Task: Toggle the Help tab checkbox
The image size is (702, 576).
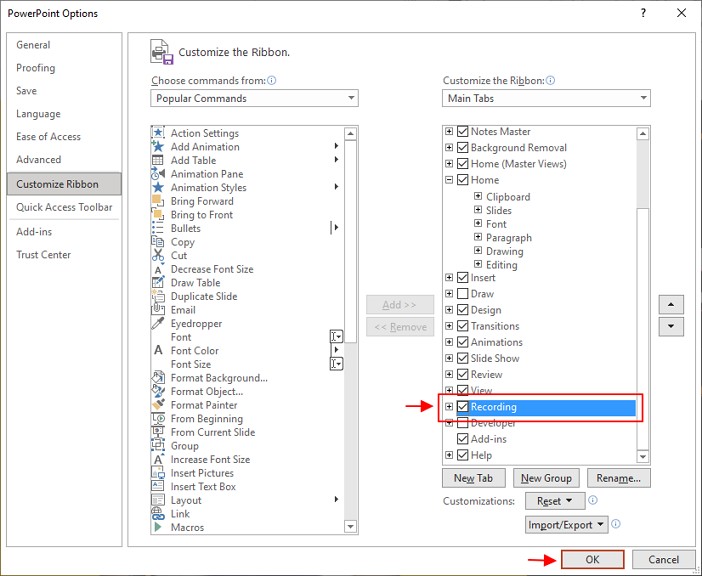Action: click(462, 455)
